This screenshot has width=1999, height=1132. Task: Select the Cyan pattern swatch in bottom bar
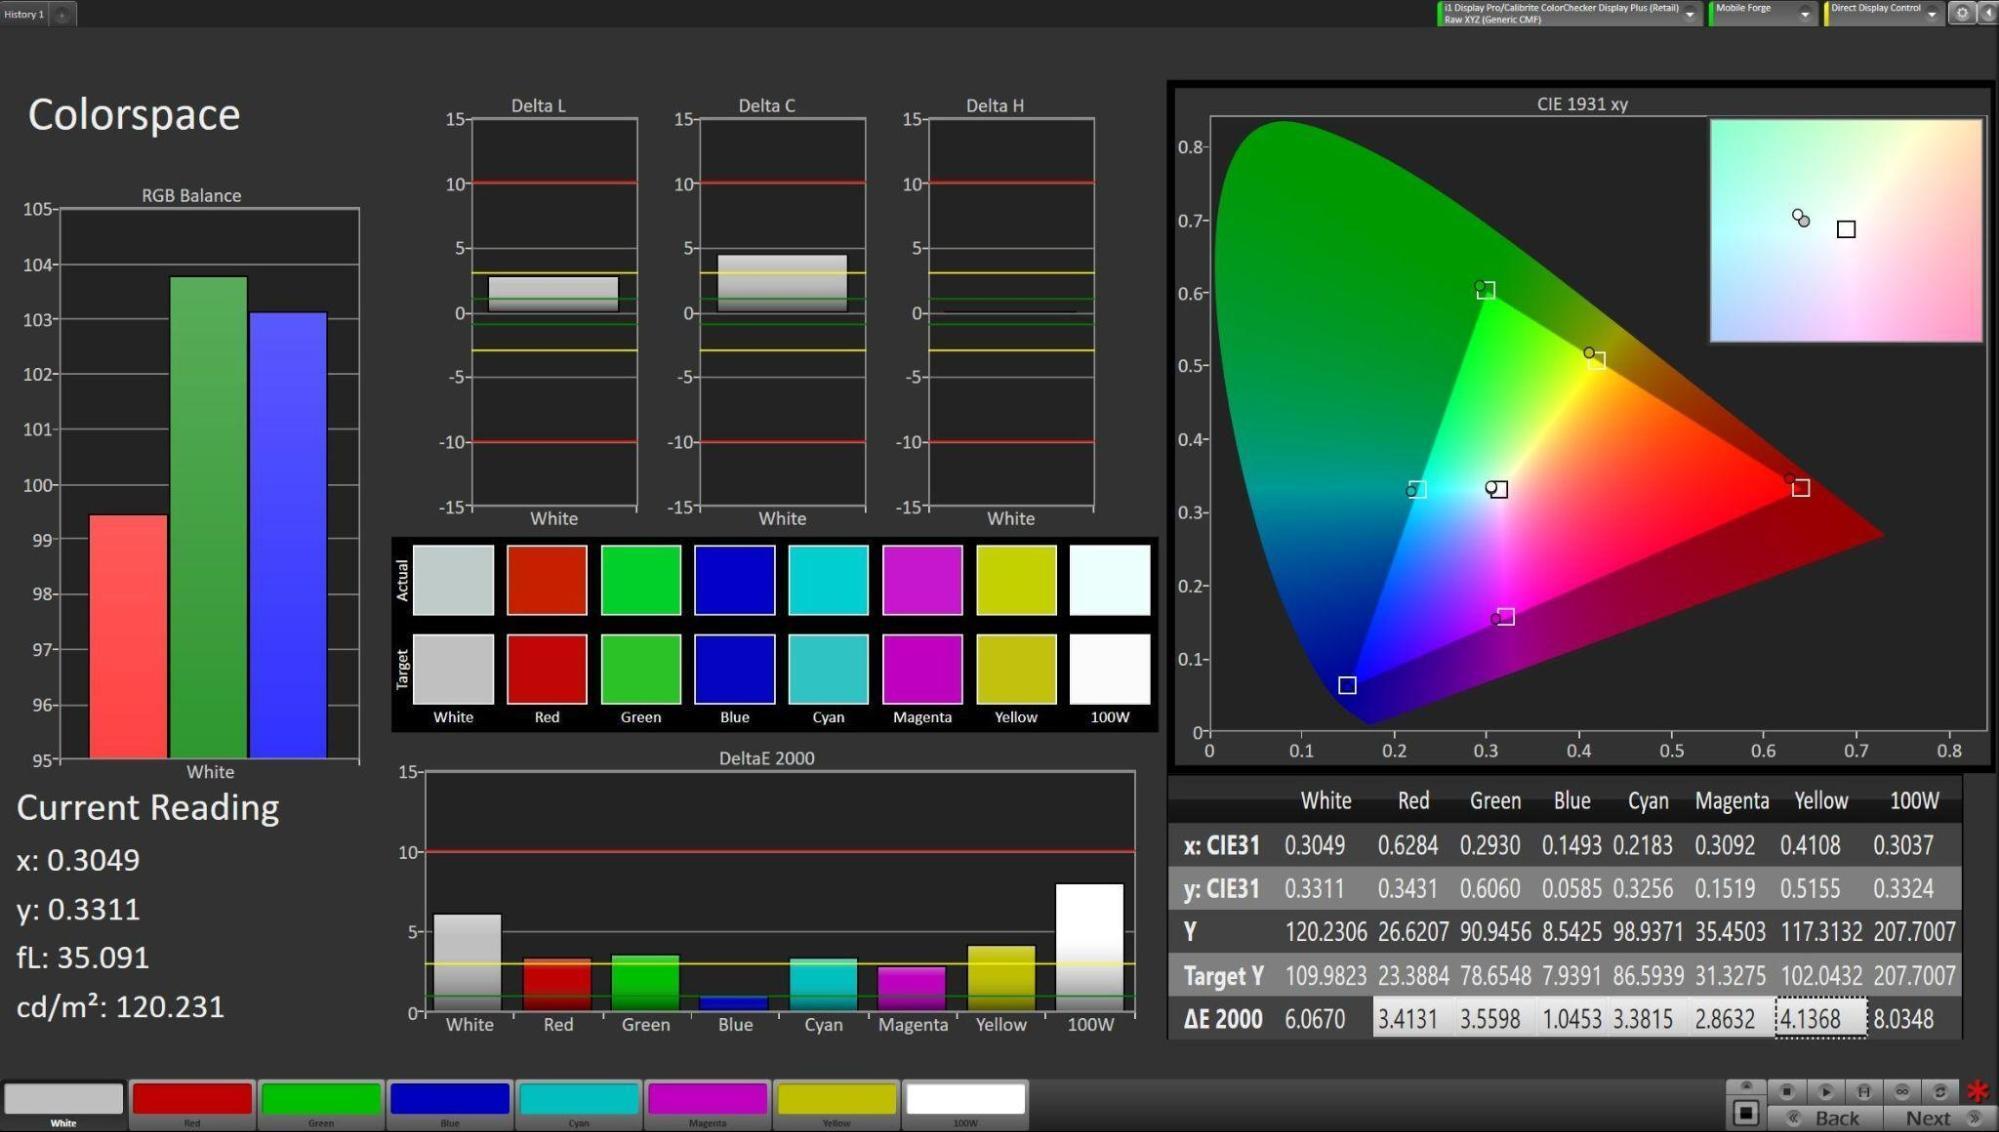[x=579, y=1104]
